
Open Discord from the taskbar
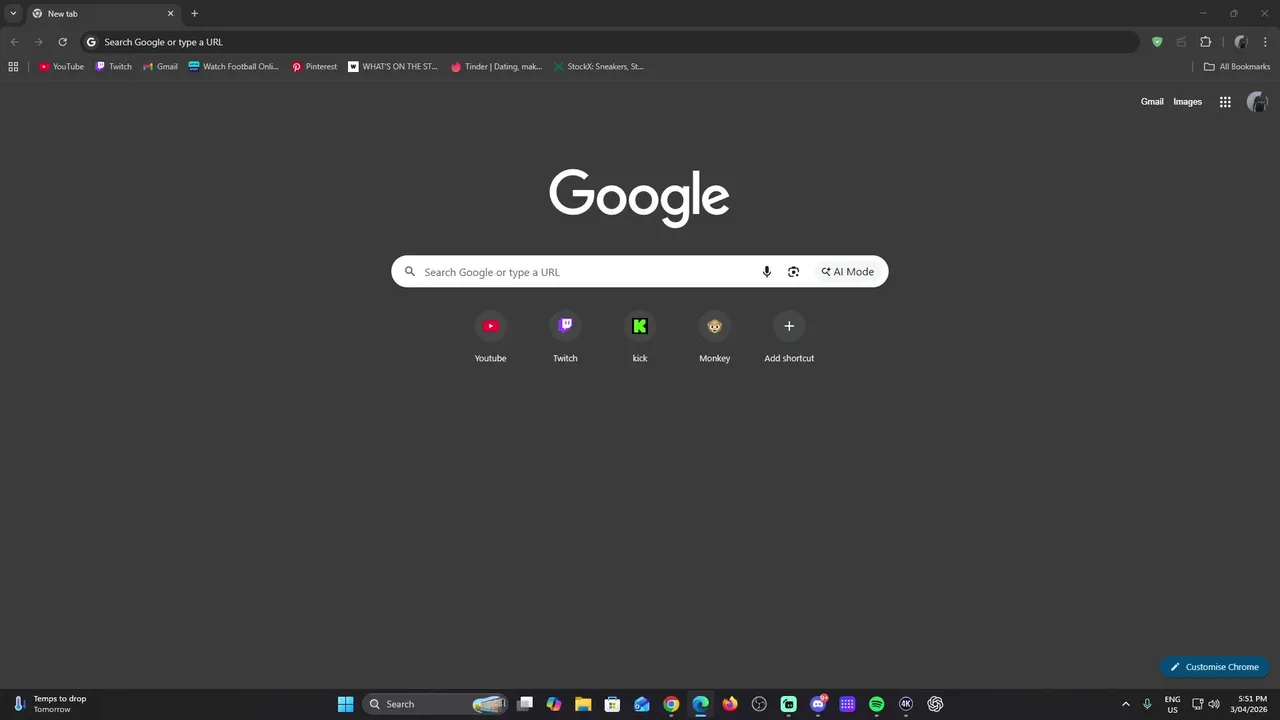coord(818,704)
